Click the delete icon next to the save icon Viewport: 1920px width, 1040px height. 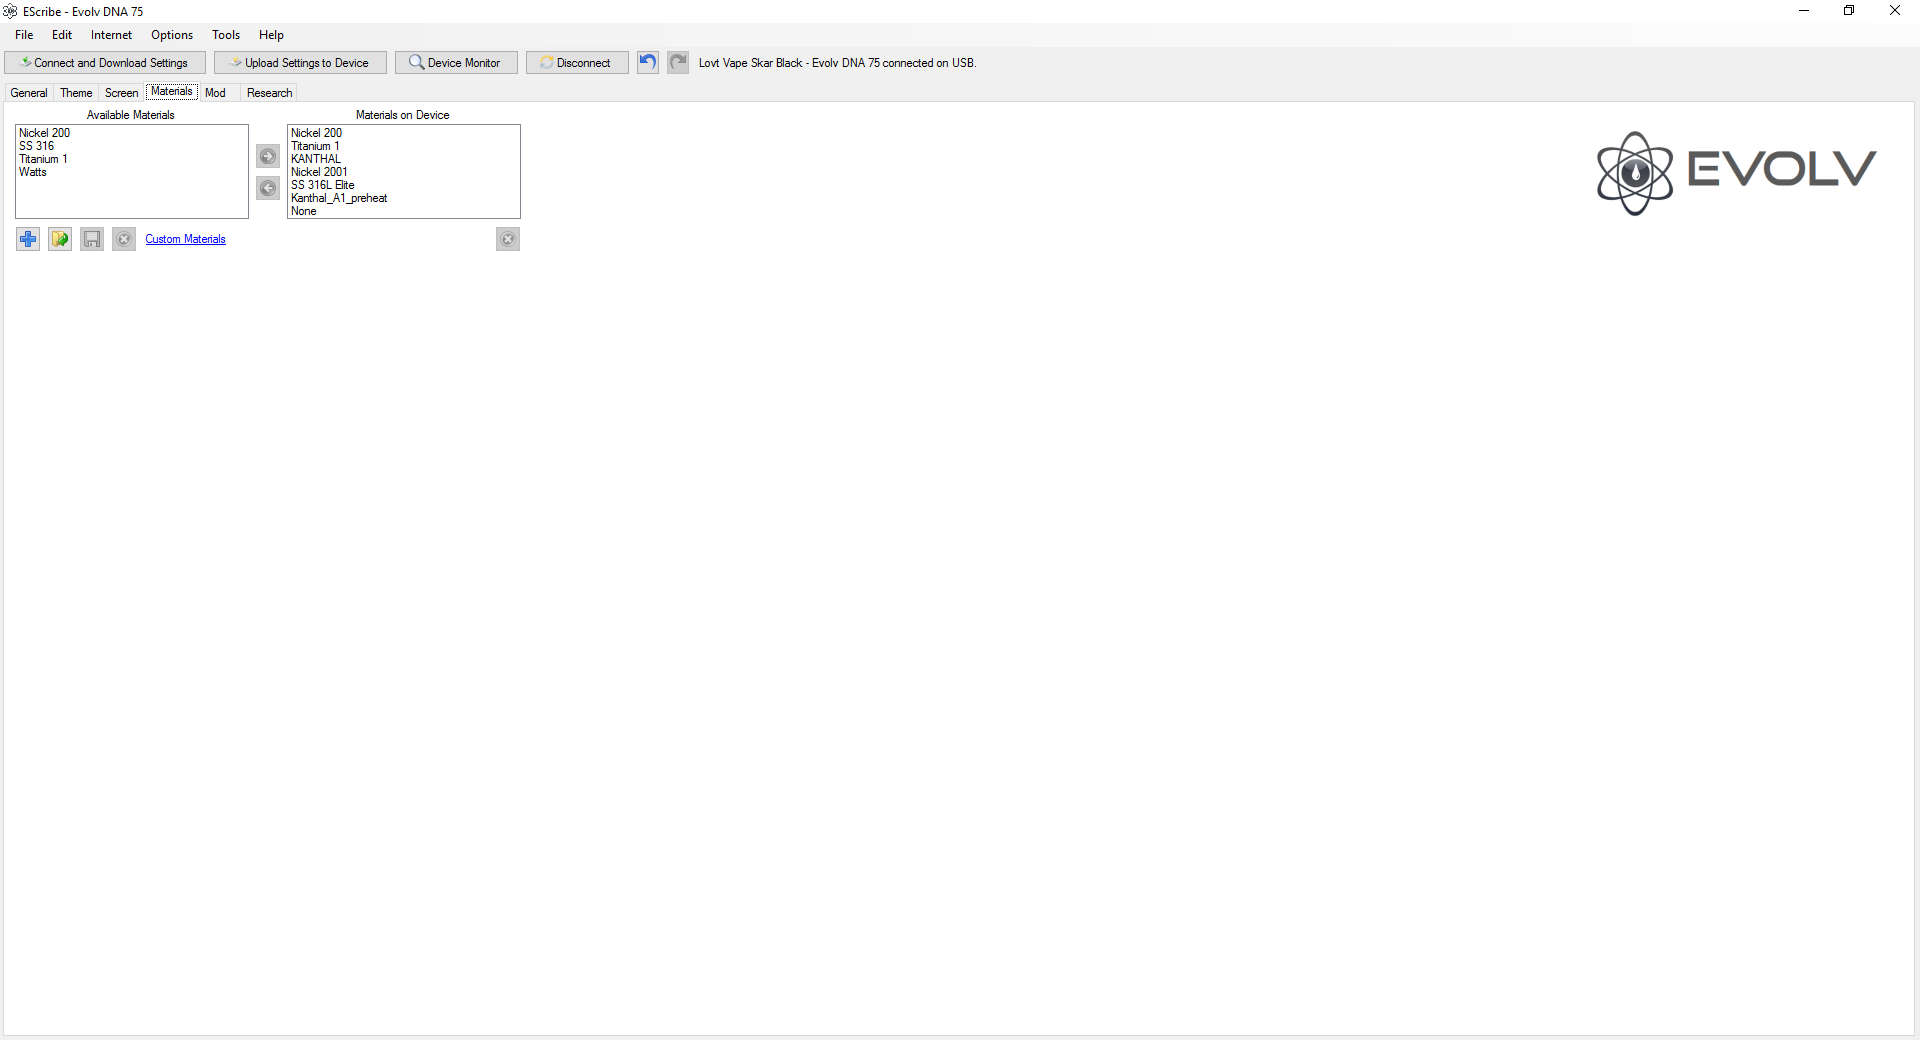(x=124, y=239)
